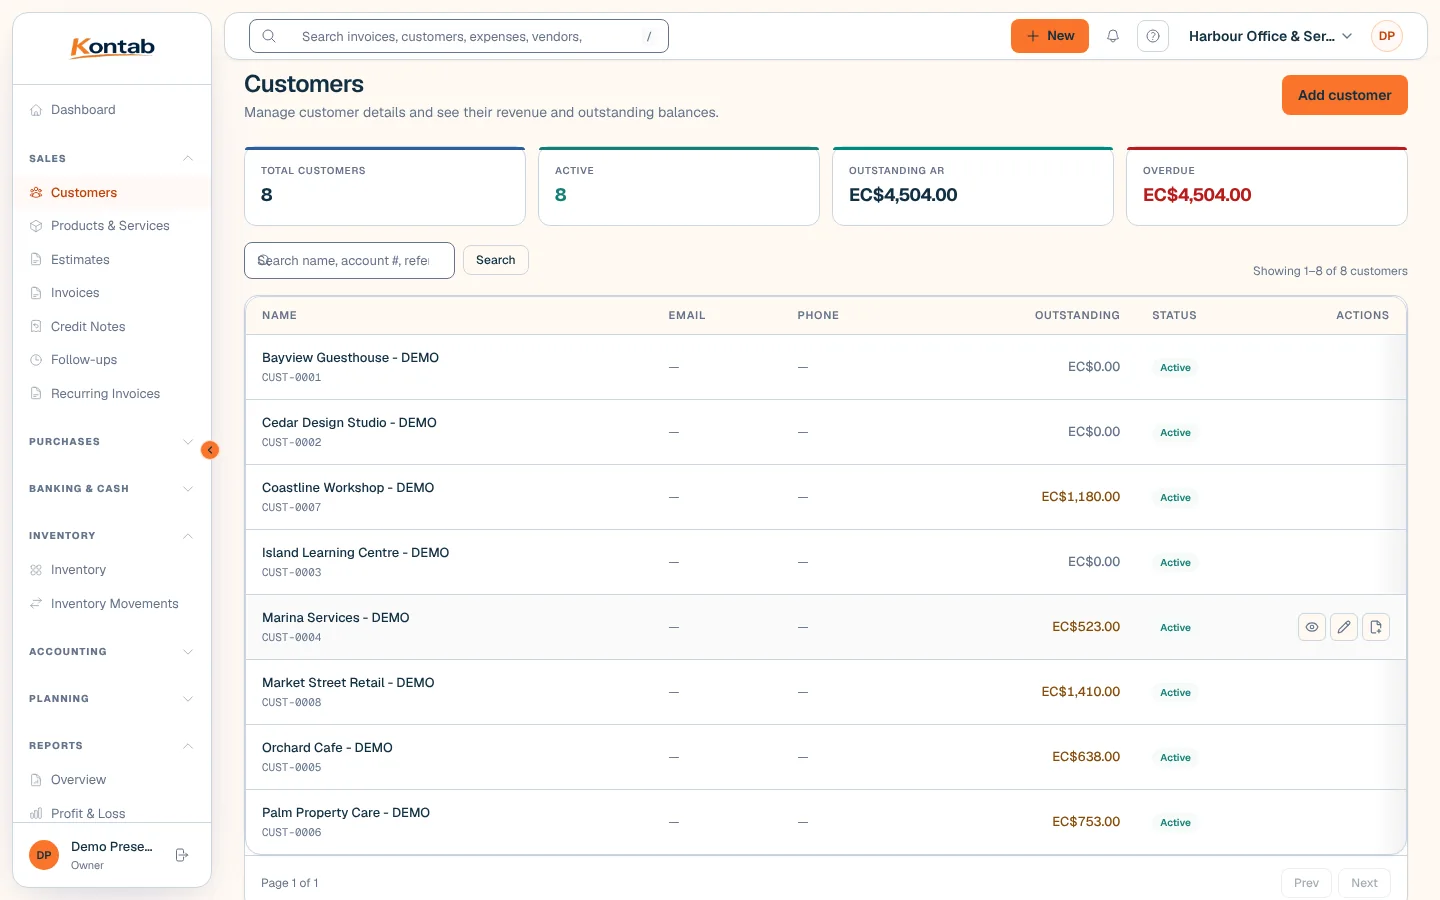Expand the Purchases section
The width and height of the screenshot is (1440, 900).
coord(112,442)
